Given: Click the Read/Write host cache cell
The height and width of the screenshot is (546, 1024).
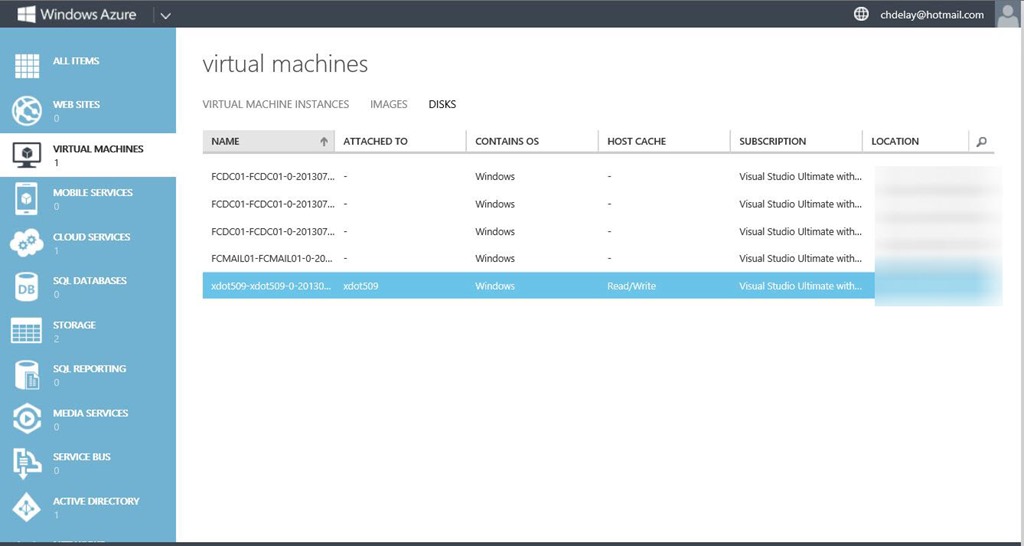Looking at the screenshot, I should coord(632,286).
